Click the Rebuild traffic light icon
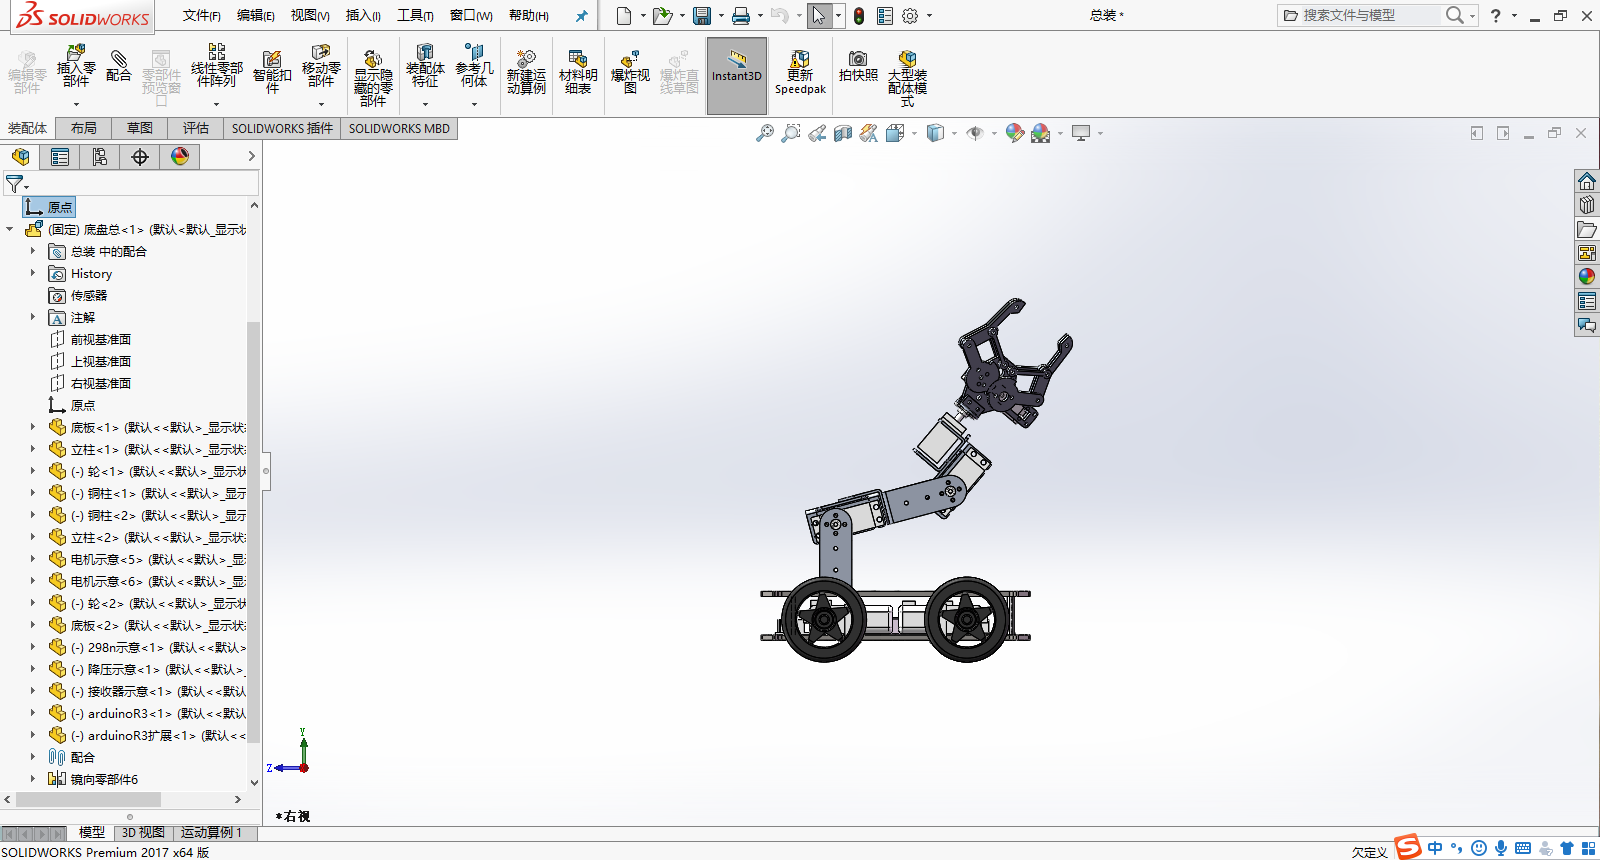This screenshot has height=860, width=1600. point(859,16)
